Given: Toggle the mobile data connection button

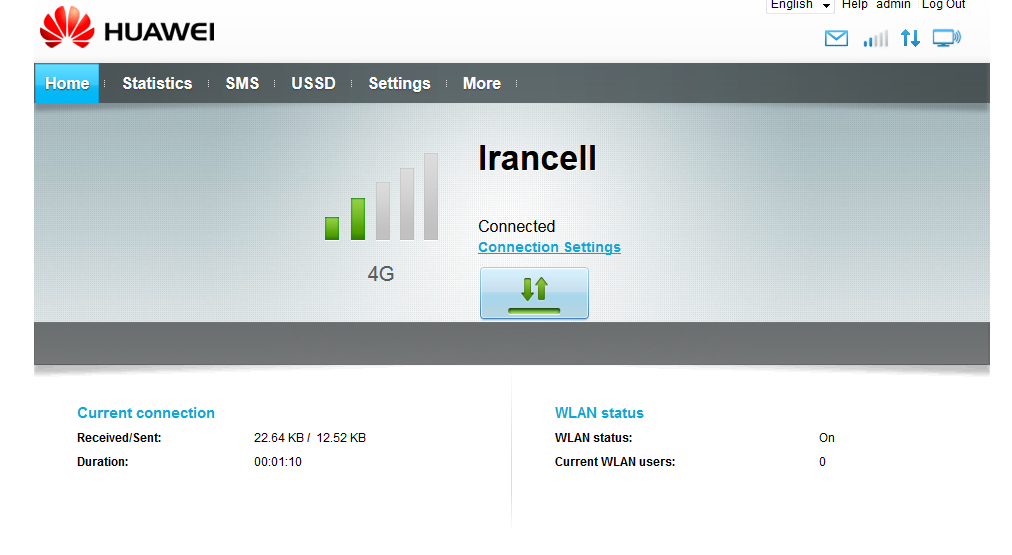Looking at the screenshot, I should pyautogui.click(x=534, y=293).
